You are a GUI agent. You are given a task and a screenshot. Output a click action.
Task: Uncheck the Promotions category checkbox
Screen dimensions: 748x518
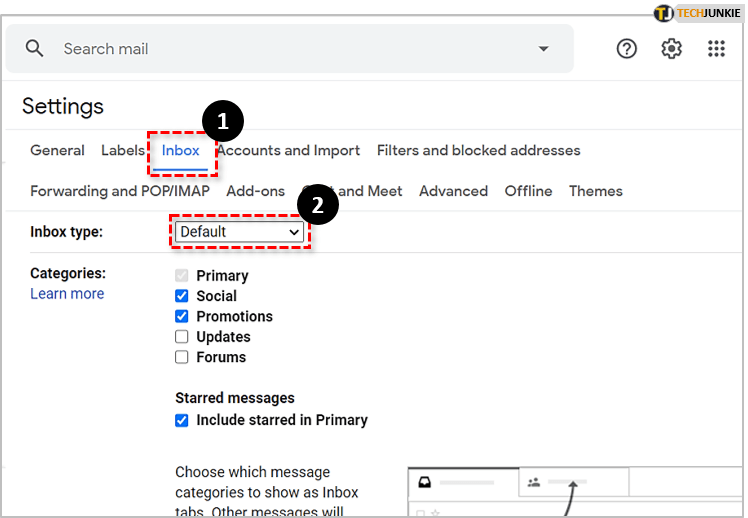click(x=182, y=317)
